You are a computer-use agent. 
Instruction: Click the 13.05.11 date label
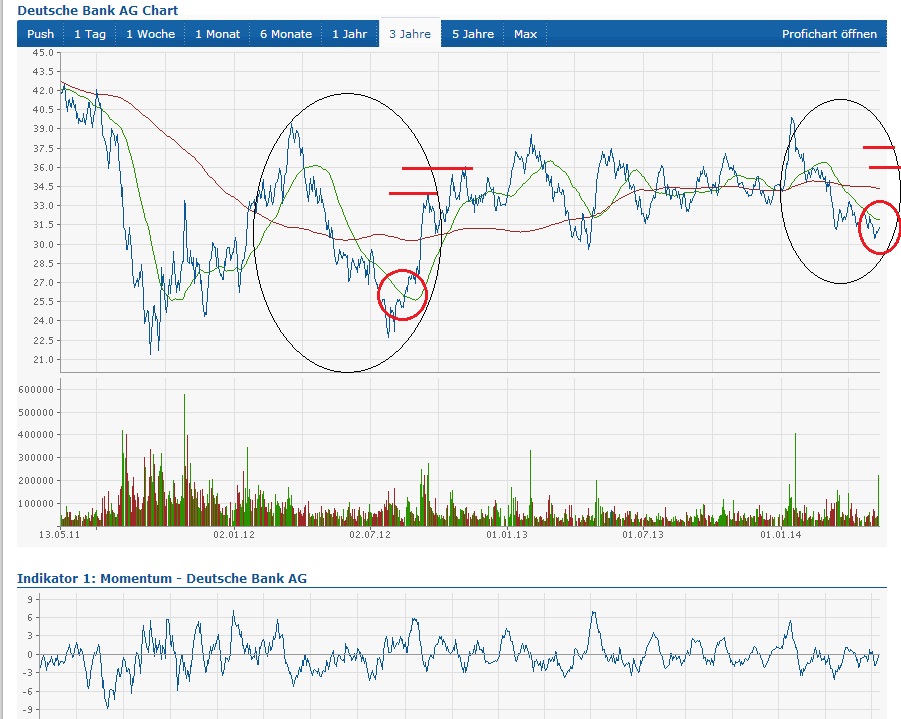[60, 535]
